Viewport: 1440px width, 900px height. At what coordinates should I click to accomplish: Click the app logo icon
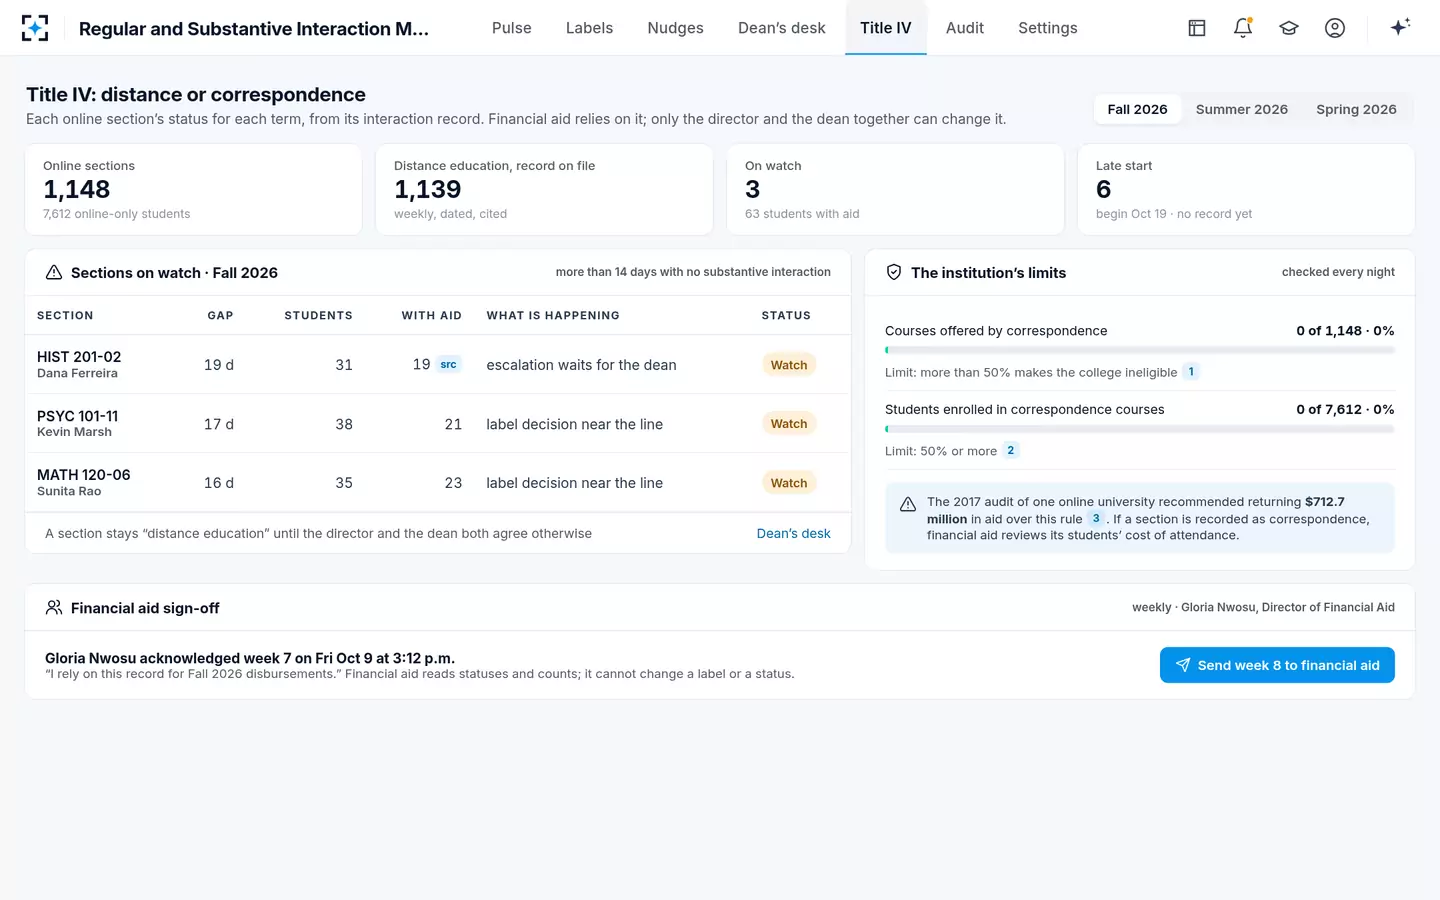pos(35,28)
